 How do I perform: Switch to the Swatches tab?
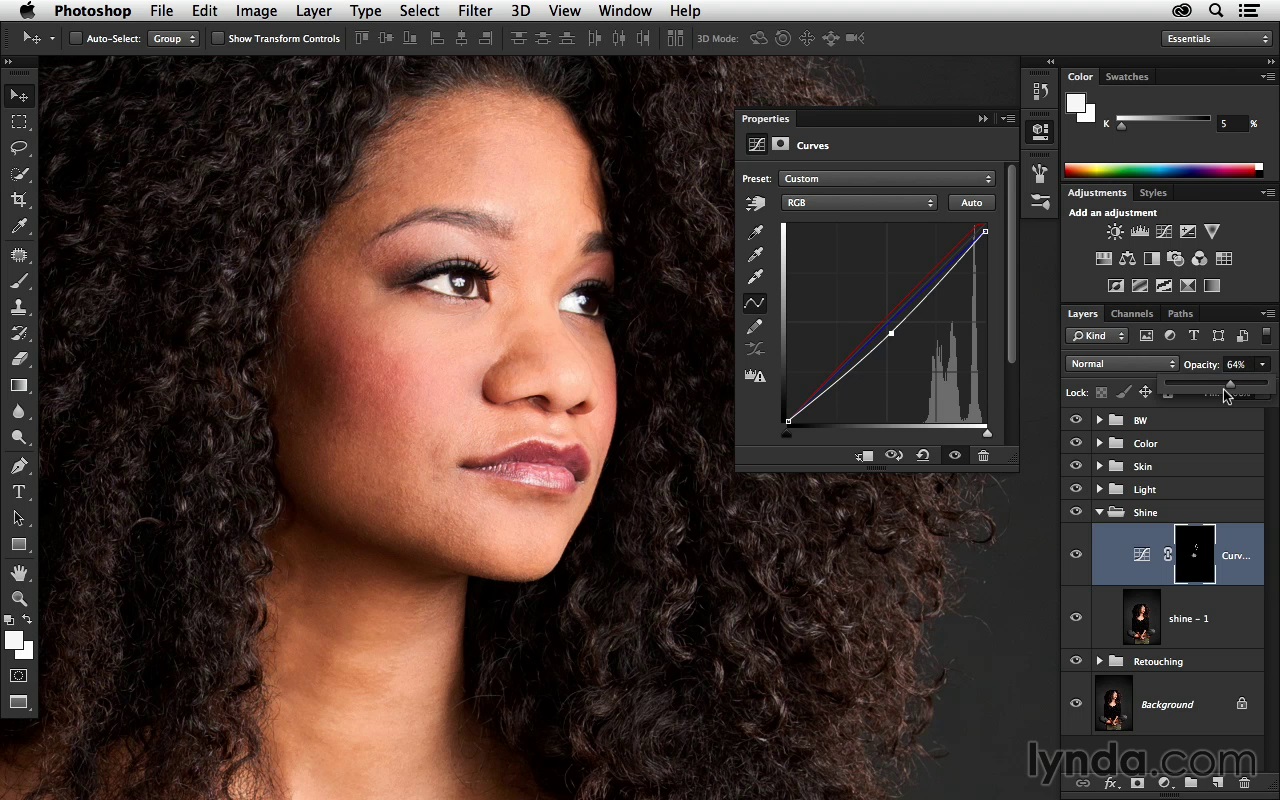coord(1127,77)
